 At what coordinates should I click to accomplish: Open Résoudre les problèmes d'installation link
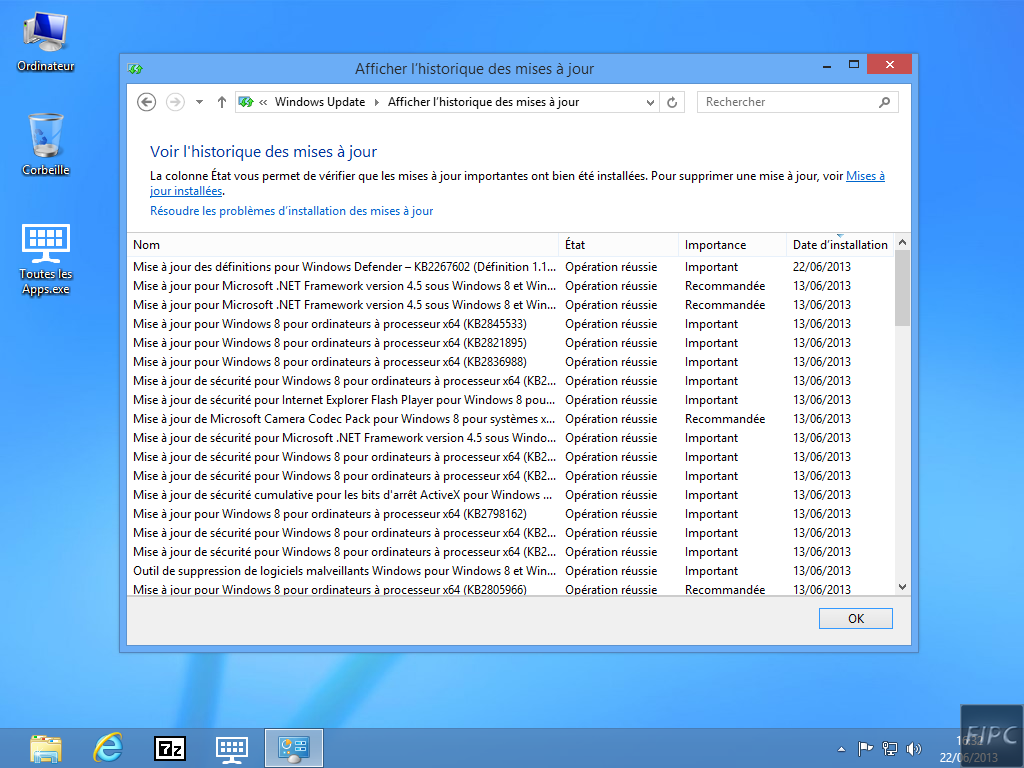point(291,211)
